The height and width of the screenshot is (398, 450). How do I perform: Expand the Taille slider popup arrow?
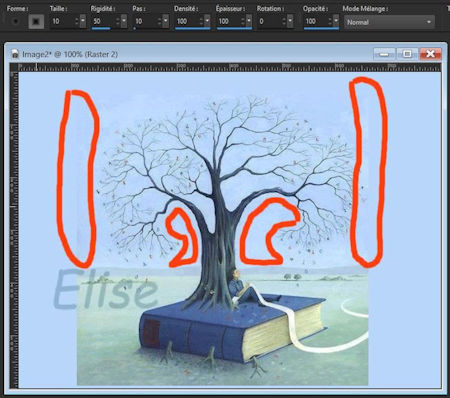coord(83,21)
